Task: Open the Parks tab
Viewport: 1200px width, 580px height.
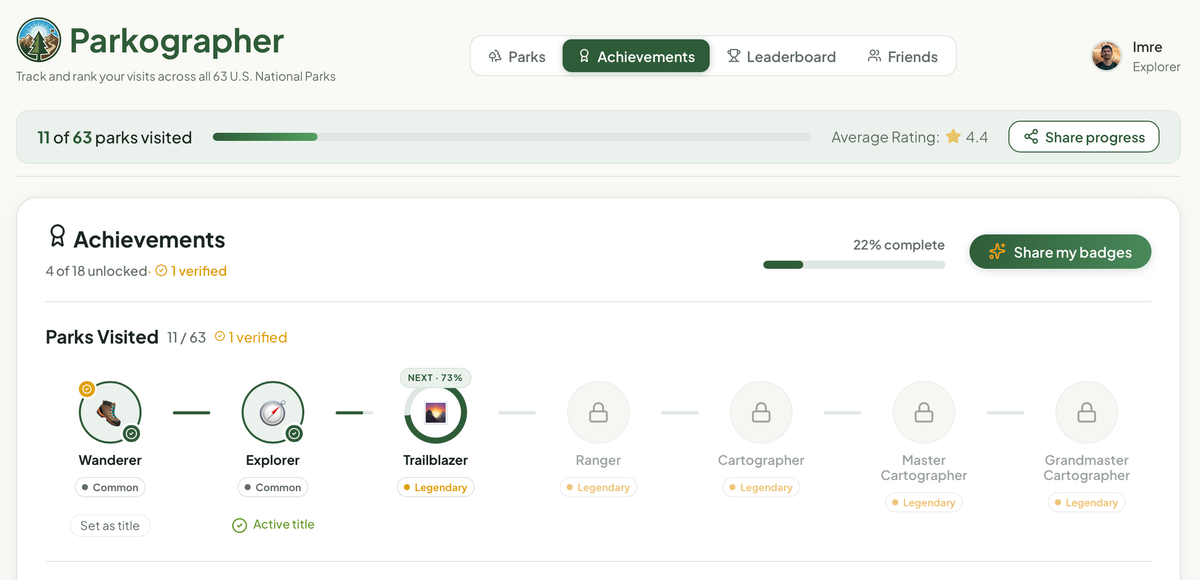Action: 517,56
